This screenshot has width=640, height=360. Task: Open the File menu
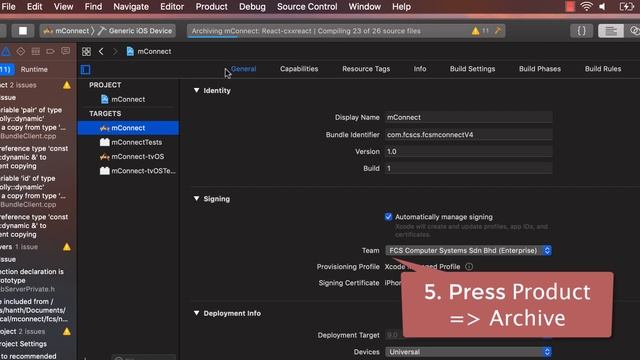point(8,7)
